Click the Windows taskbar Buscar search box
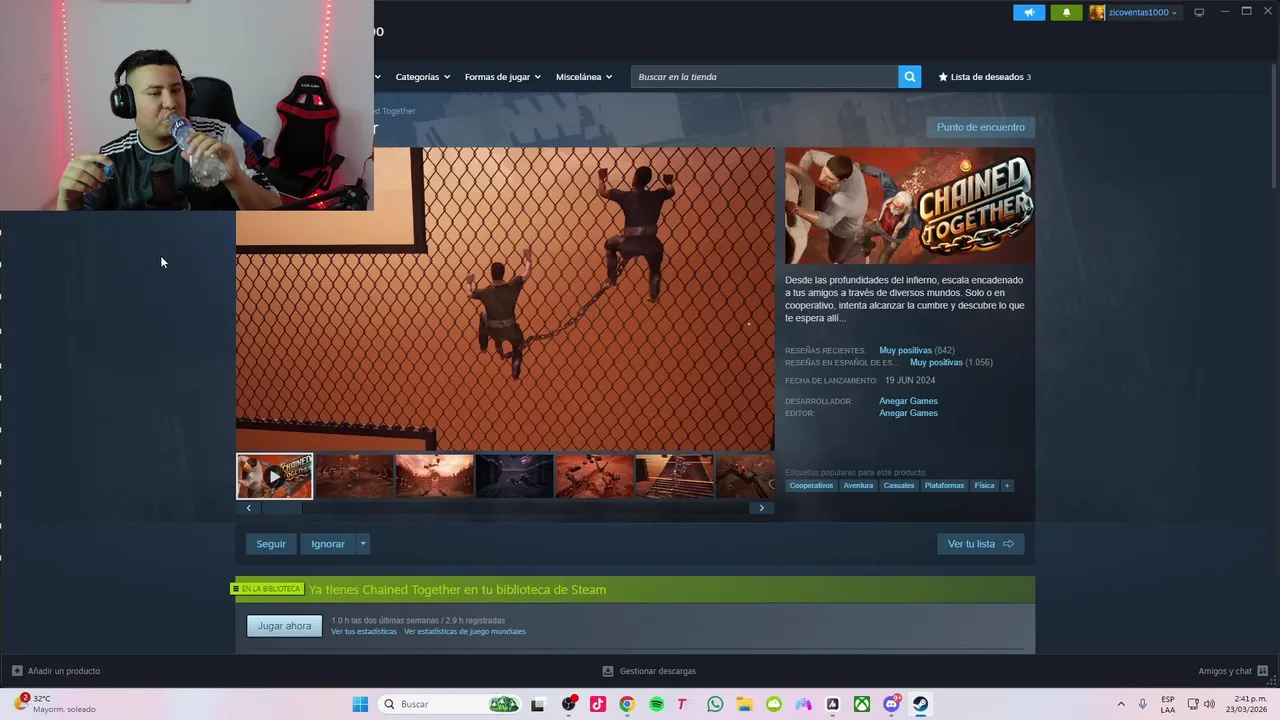 (x=448, y=704)
